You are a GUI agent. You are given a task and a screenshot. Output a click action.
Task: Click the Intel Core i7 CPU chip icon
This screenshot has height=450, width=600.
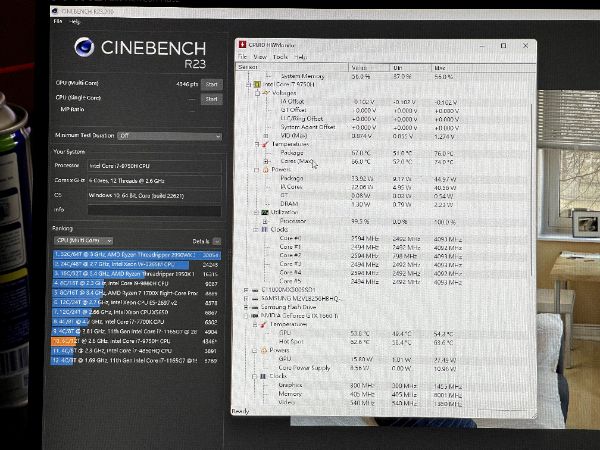258,84
